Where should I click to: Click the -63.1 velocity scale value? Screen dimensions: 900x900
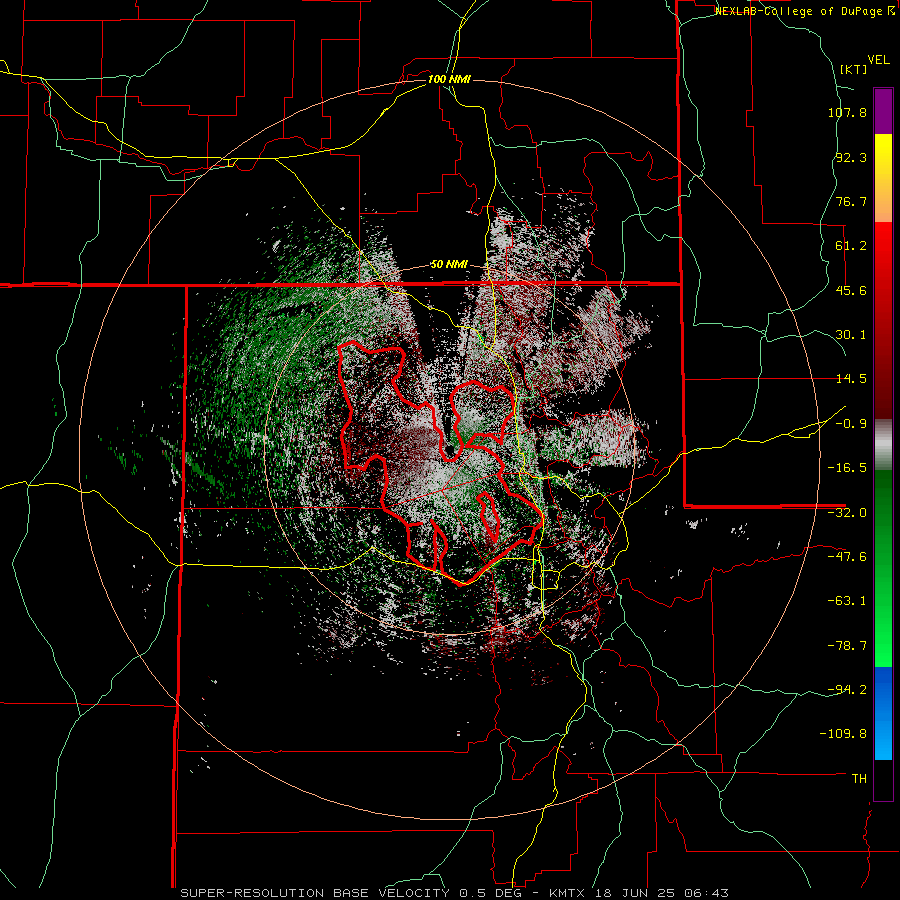(847, 601)
